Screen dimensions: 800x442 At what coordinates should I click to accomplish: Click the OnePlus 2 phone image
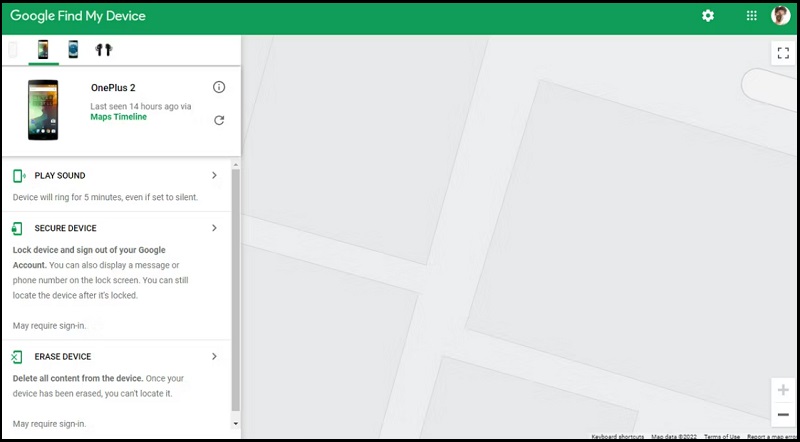point(43,110)
